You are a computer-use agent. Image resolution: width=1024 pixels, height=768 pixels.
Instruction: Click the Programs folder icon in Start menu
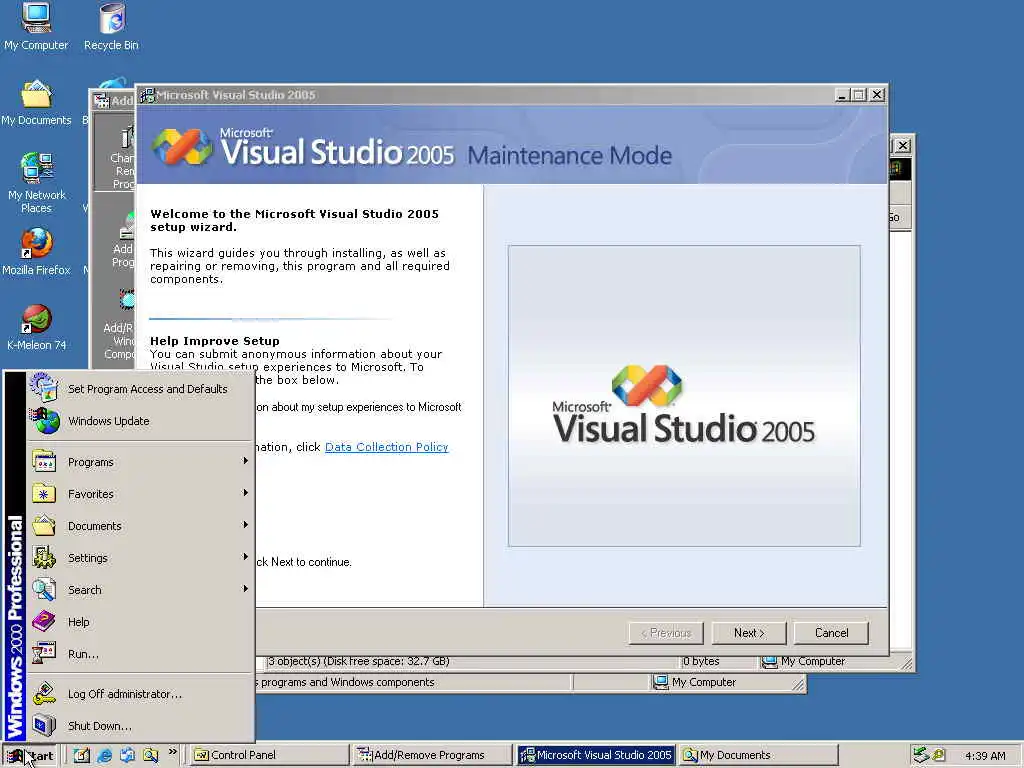pyautogui.click(x=44, y=462)
